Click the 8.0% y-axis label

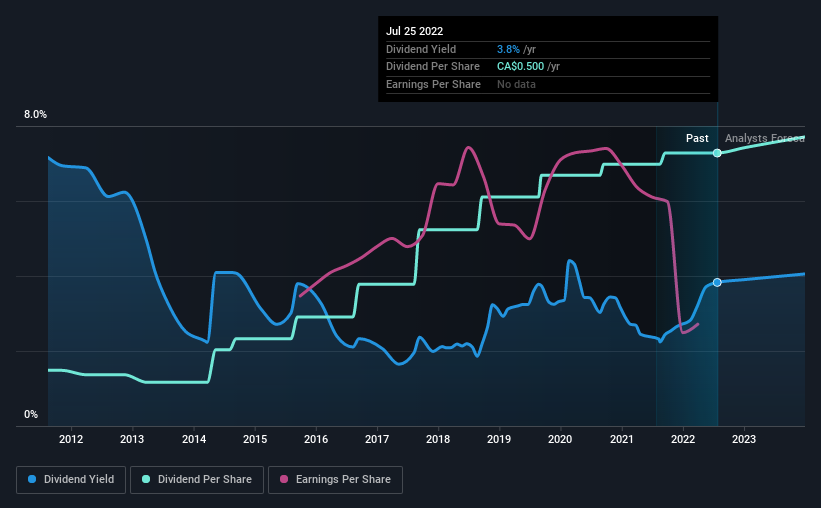(35, 115)
